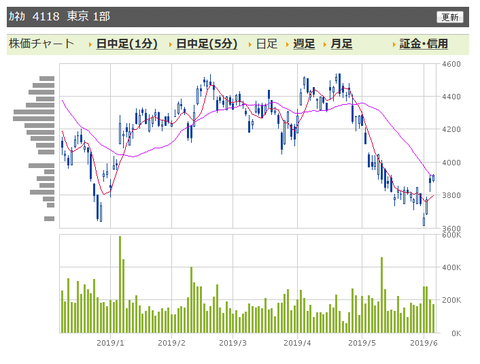Click the 4000 price axis label
The image size is (480, 364).
click(x=451, y=162)
